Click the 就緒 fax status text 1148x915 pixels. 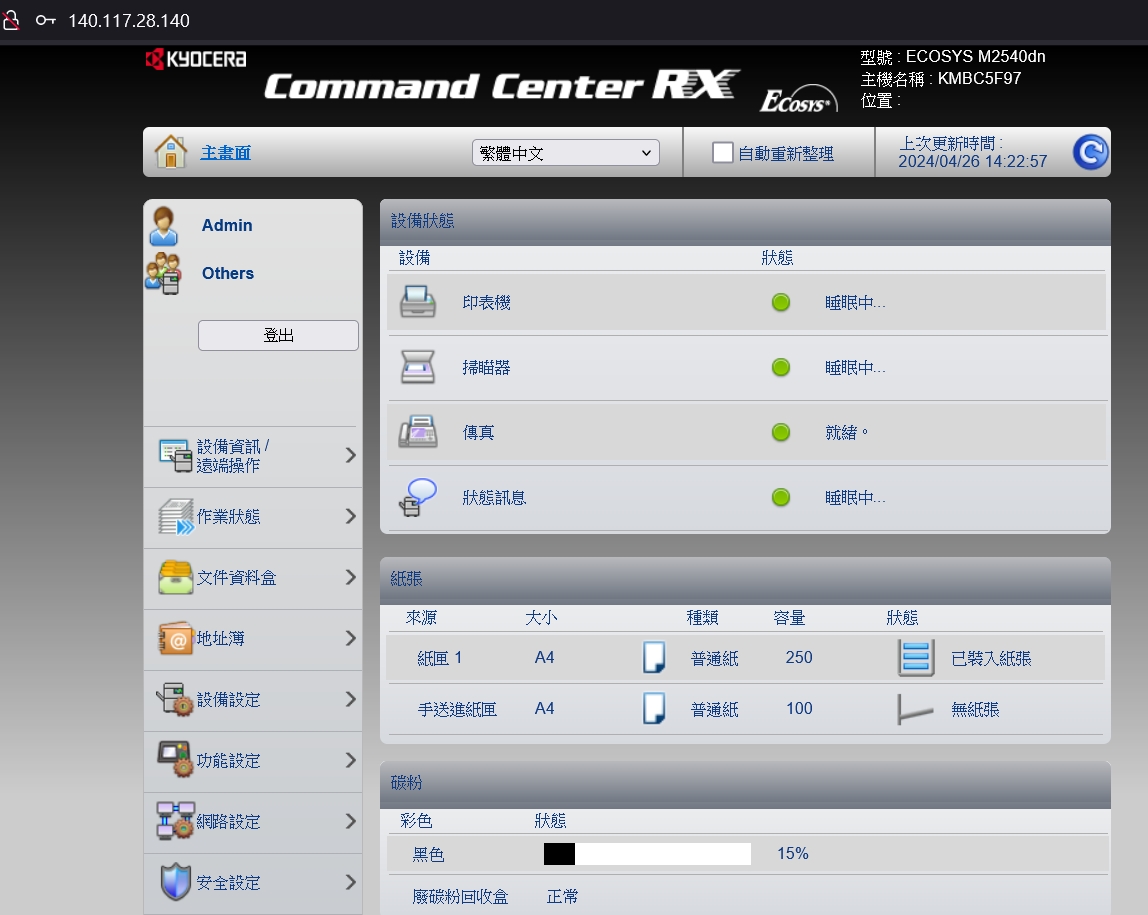pyautogui.click(x=846, y=433)
